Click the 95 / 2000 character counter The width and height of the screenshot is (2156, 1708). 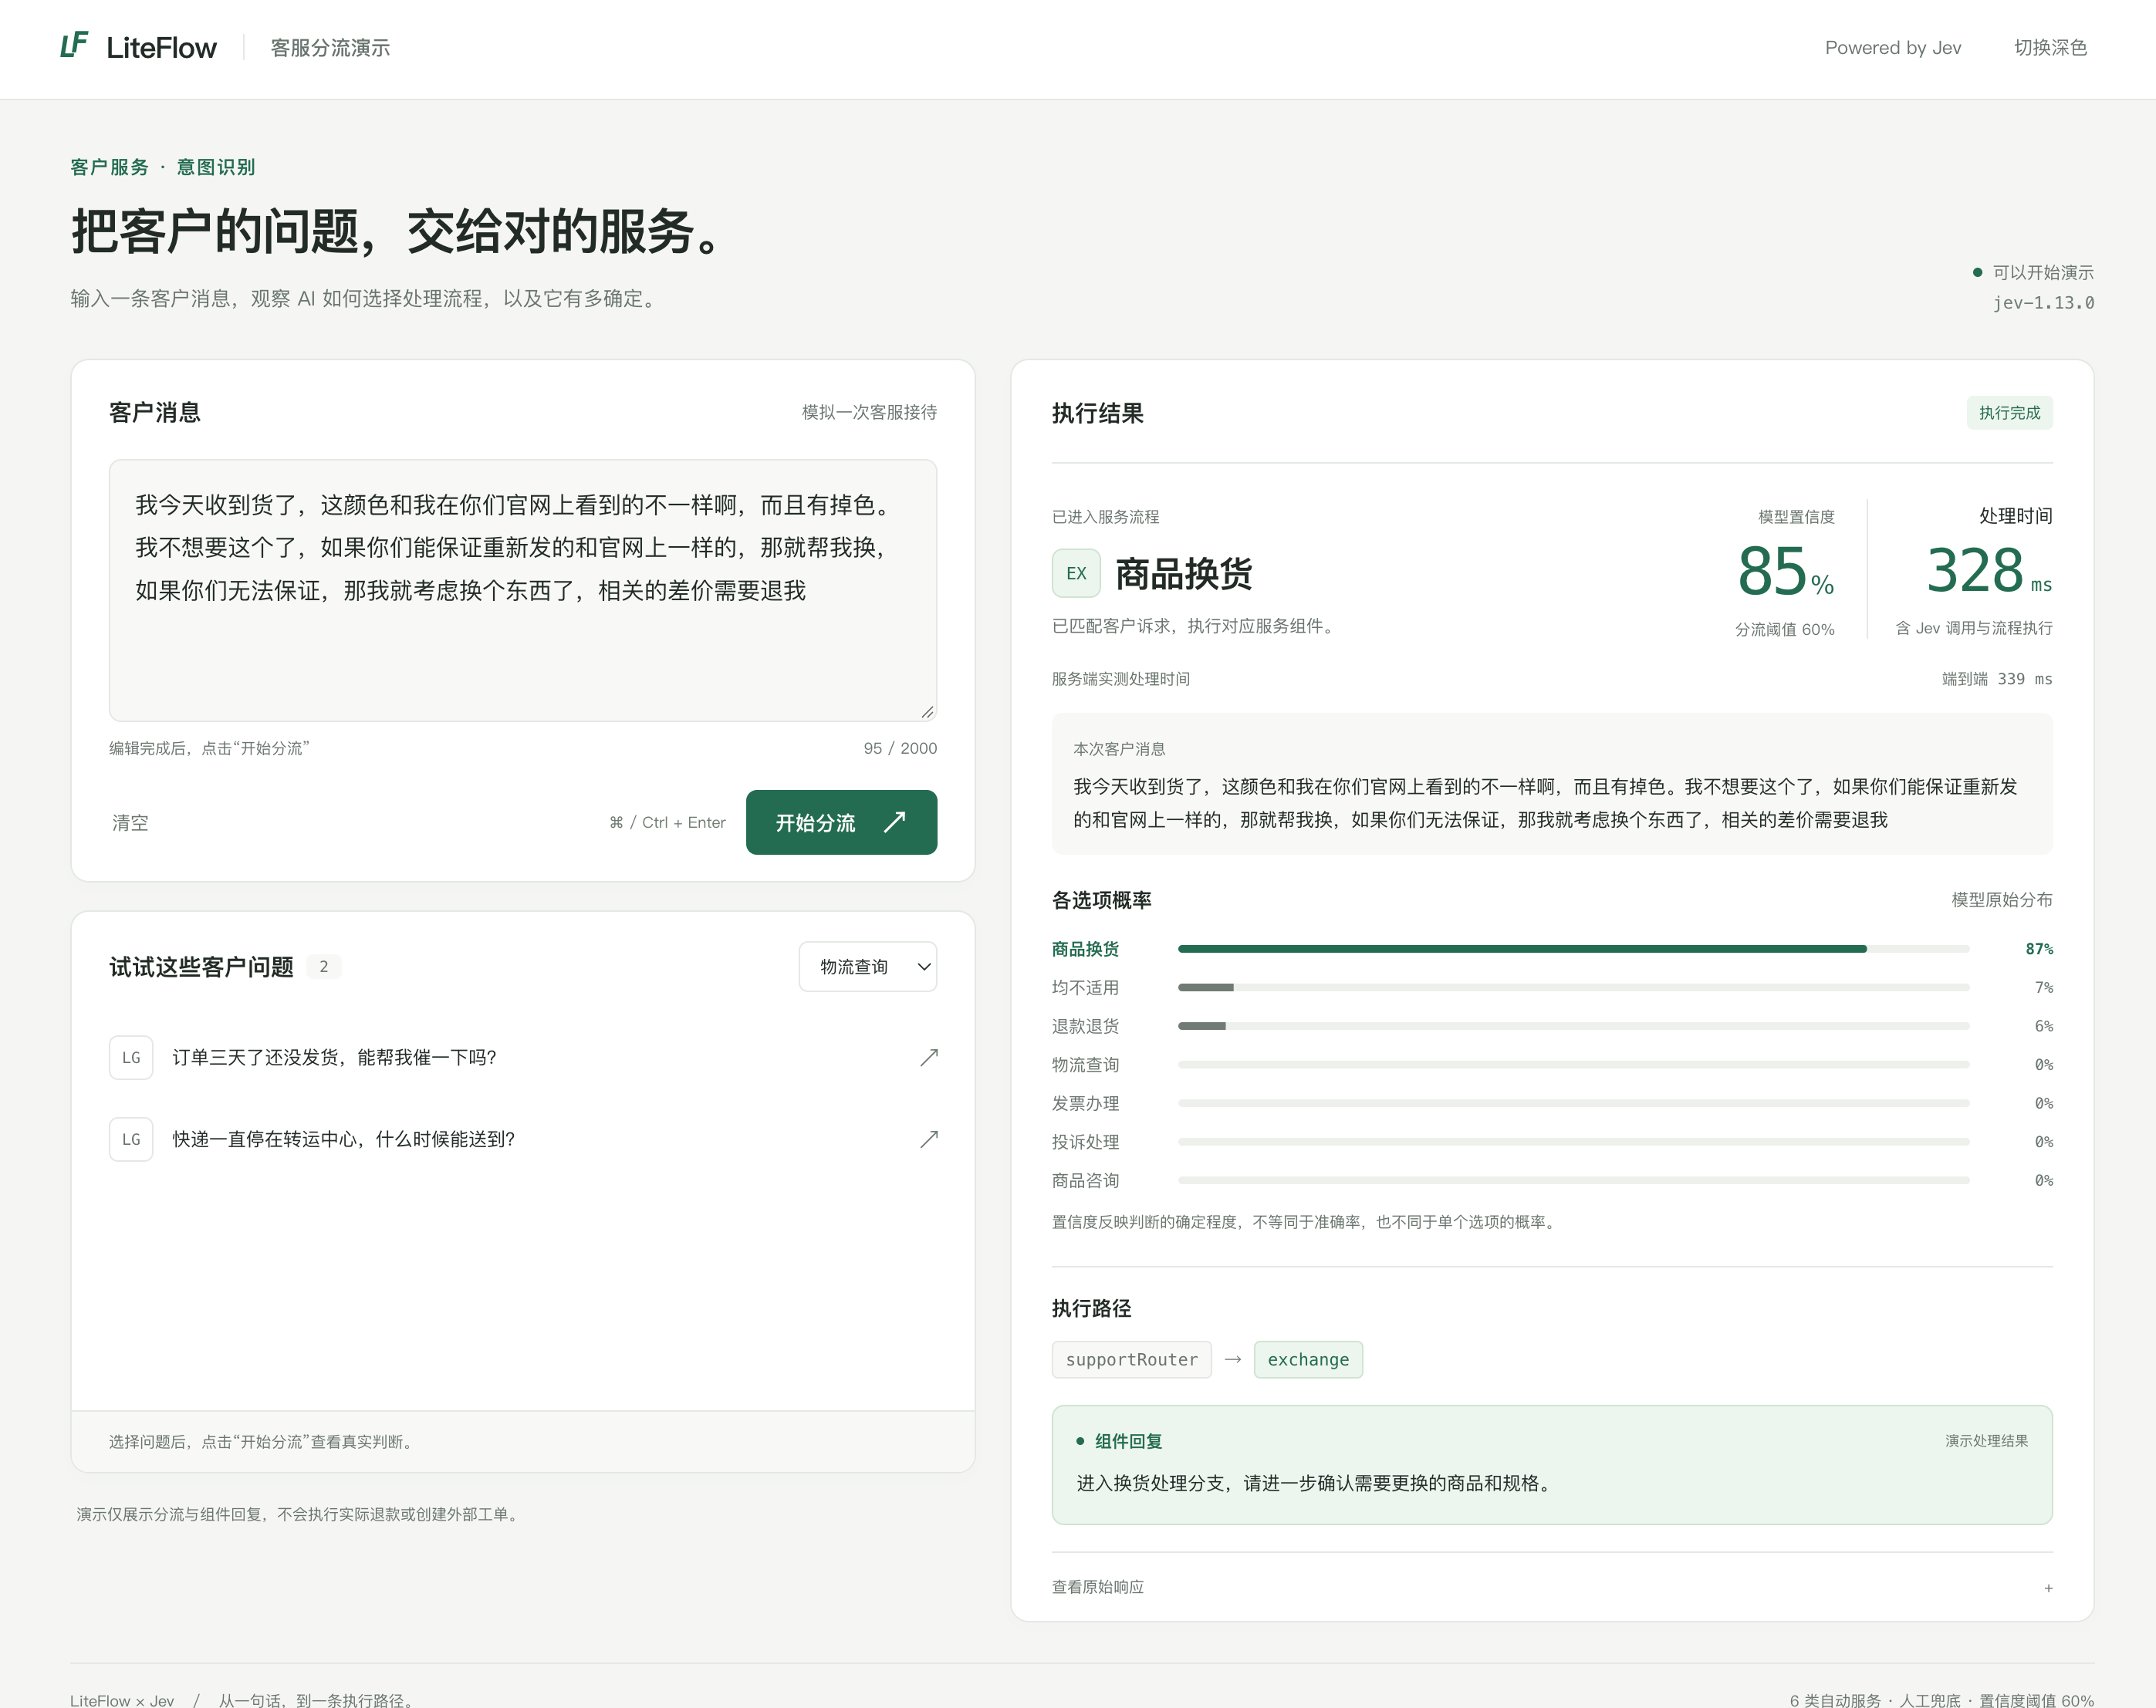[x=900, y=748]
